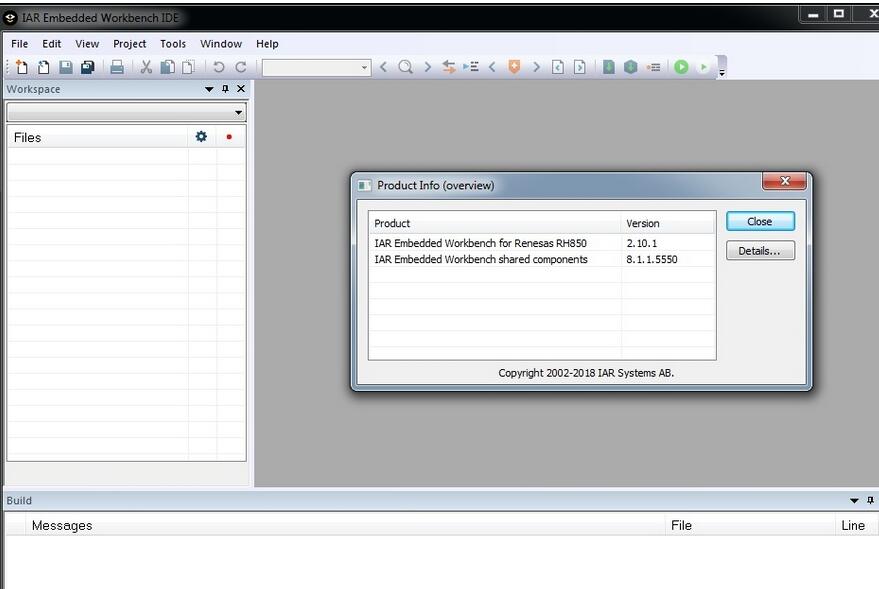Minimize the IAR Embedded Workbench window
The width and height of the screenshot is (879, 589).
(813, 15)
